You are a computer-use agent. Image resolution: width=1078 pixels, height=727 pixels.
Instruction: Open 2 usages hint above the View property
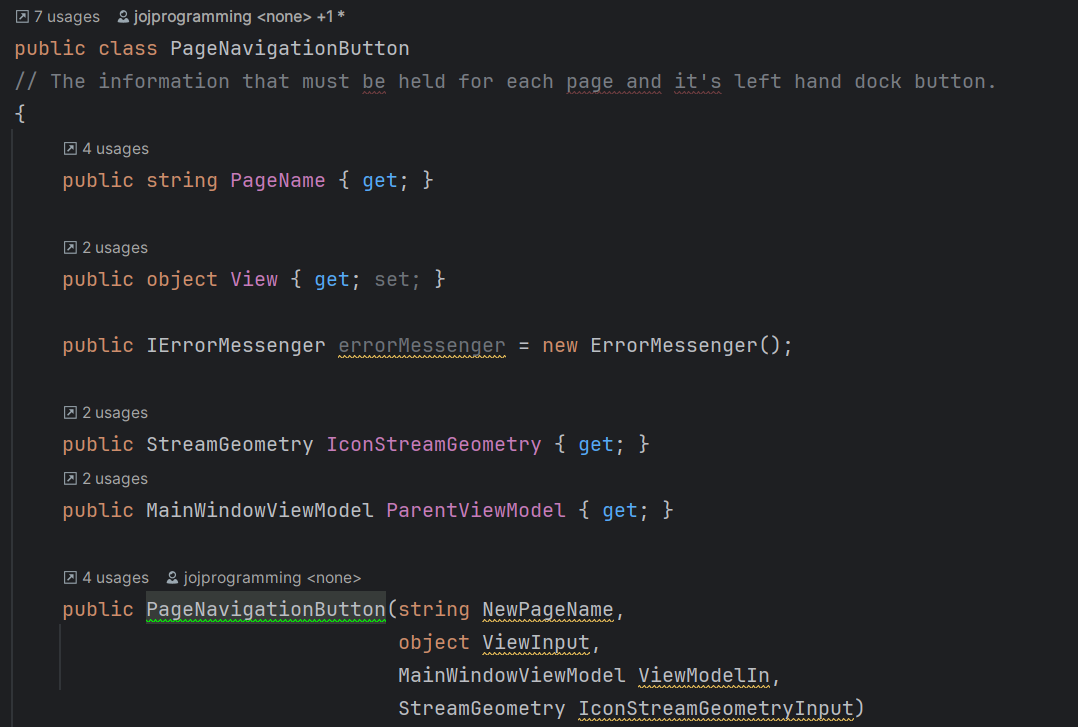click(x=115, y=248)
